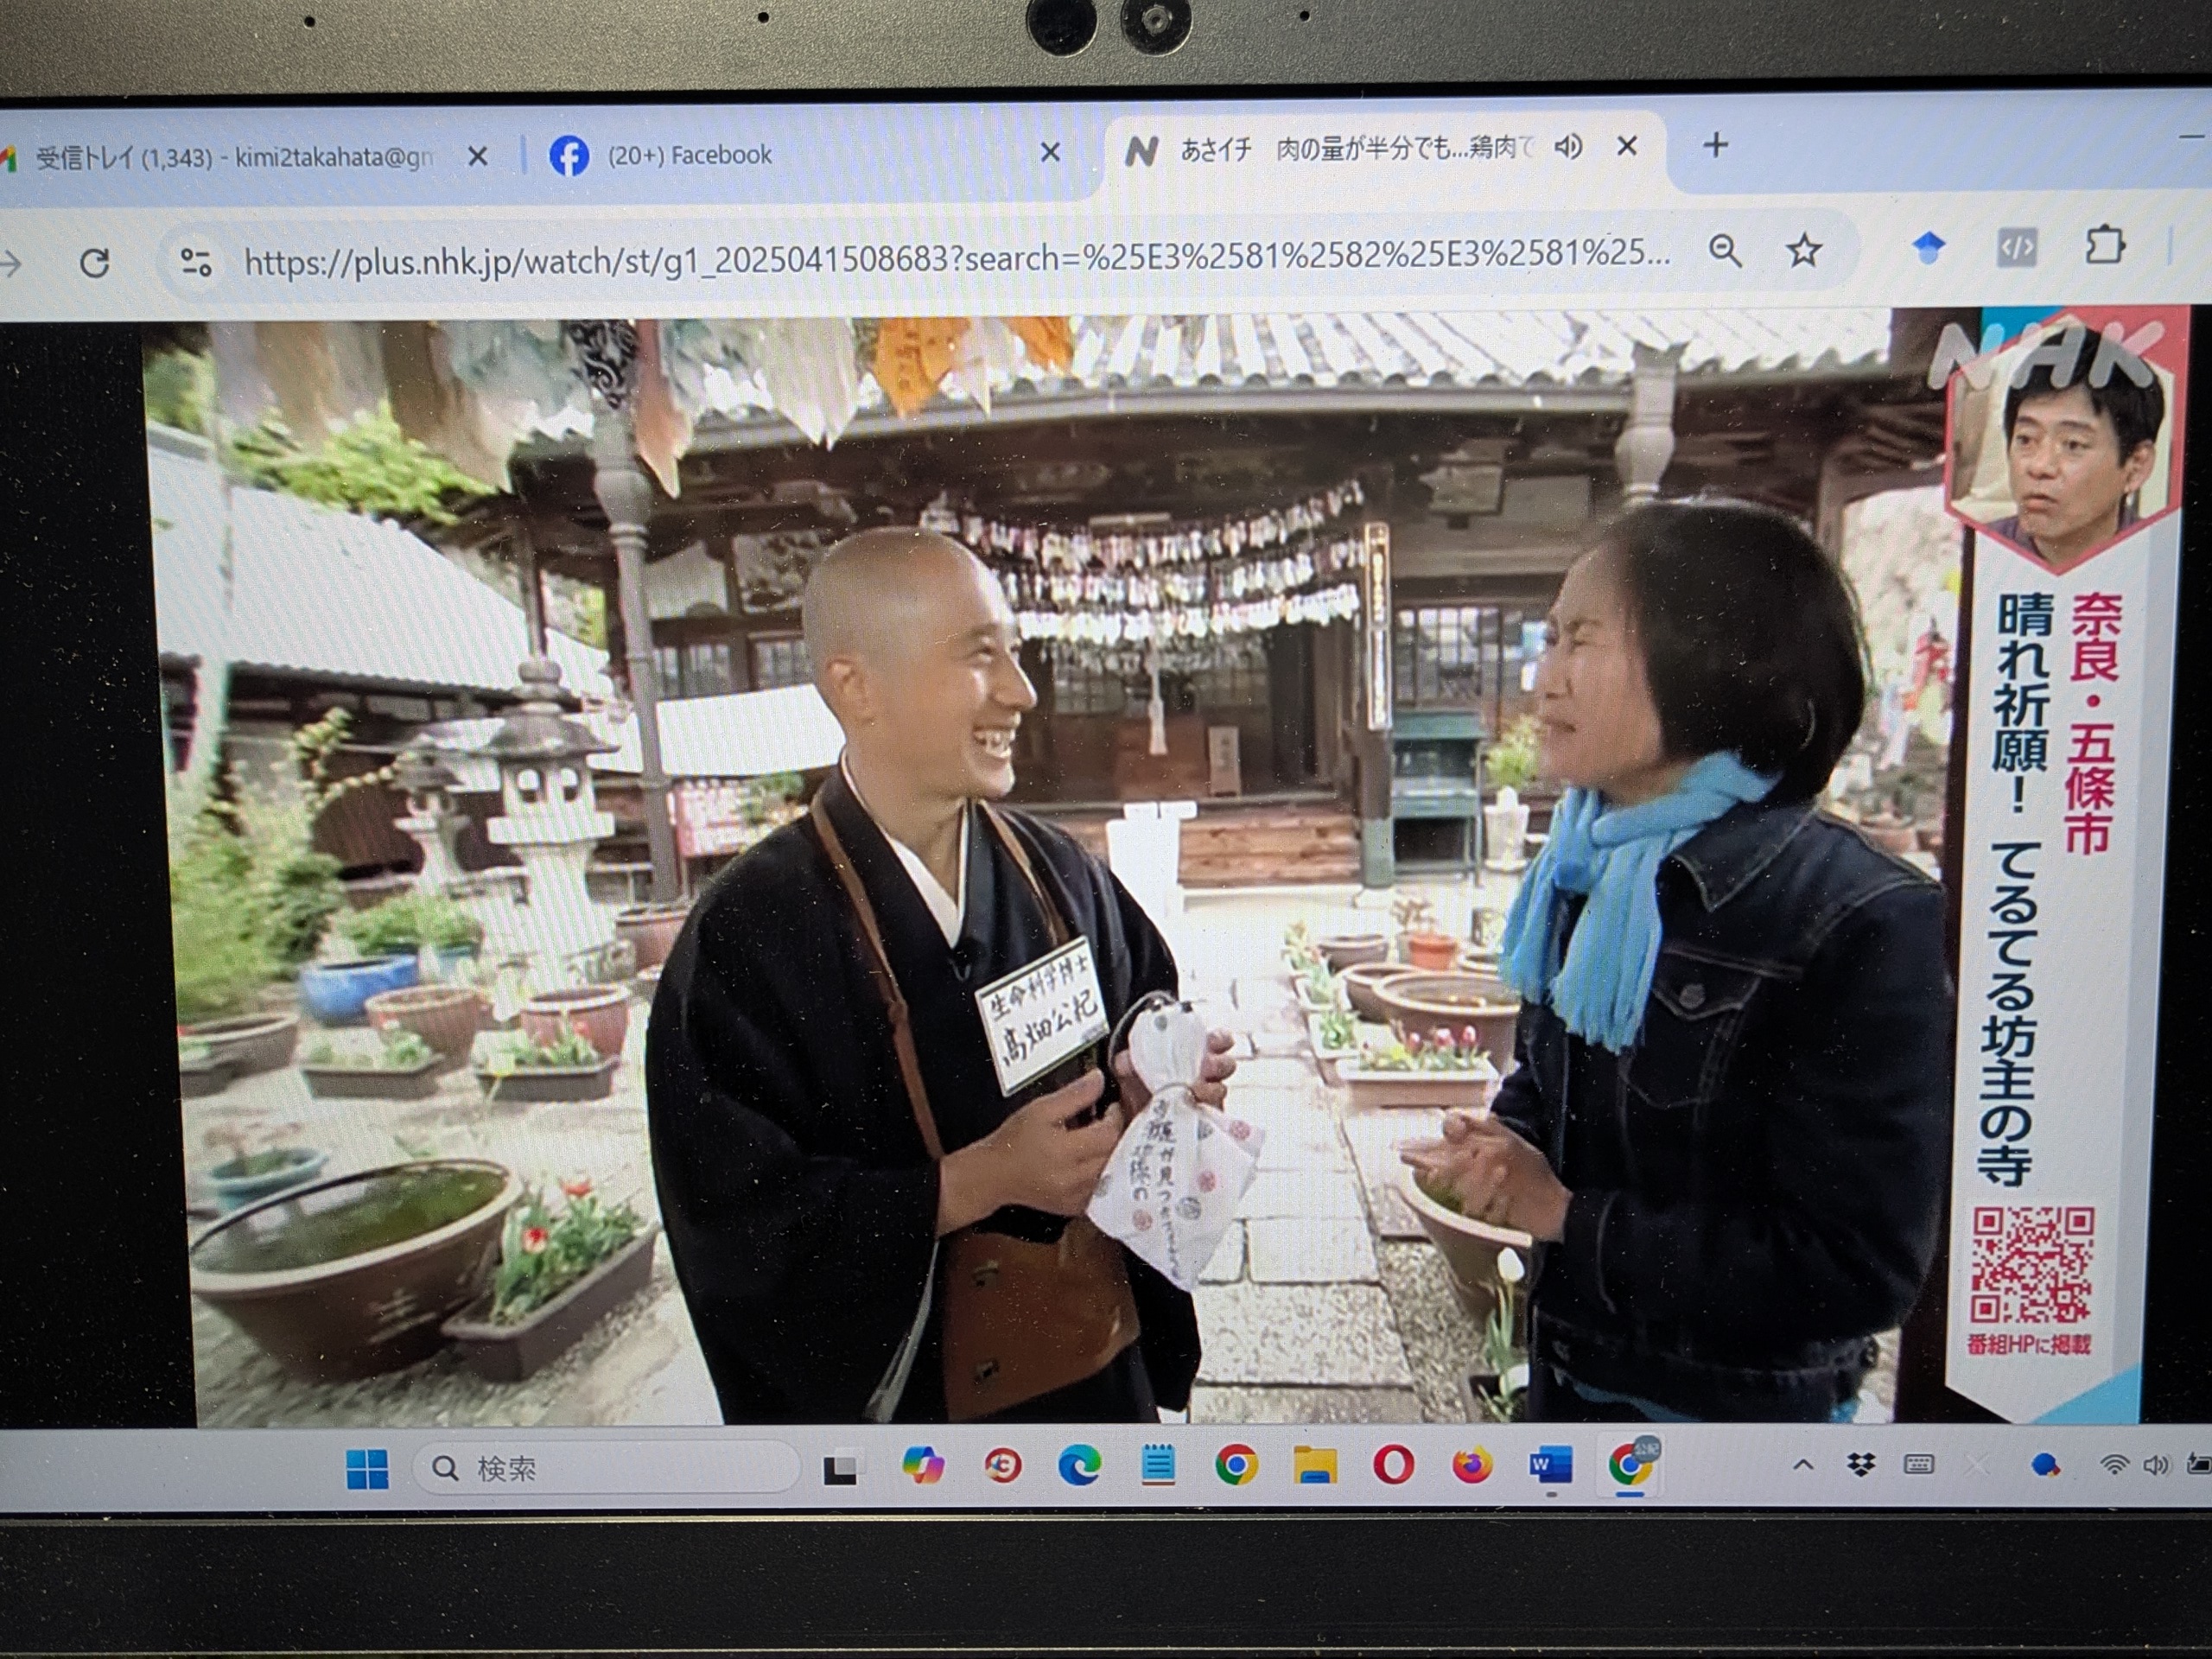Click the blue extension icon in toolbar
Viewport: 2212px width, 1659px height.
point(1929,248)
